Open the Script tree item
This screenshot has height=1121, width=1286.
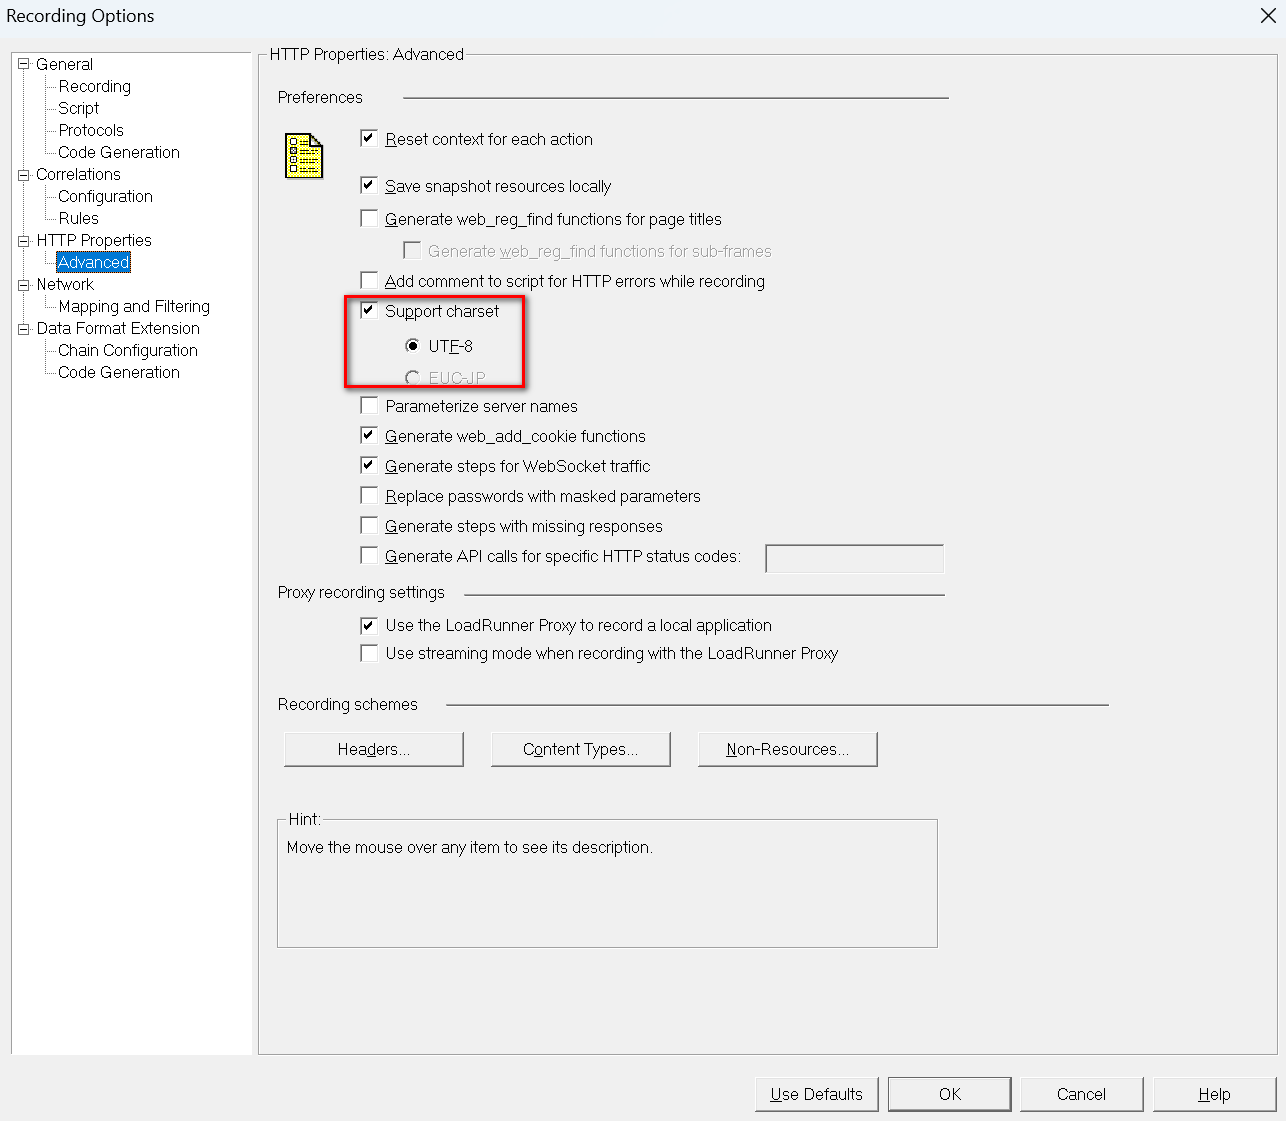78,108
